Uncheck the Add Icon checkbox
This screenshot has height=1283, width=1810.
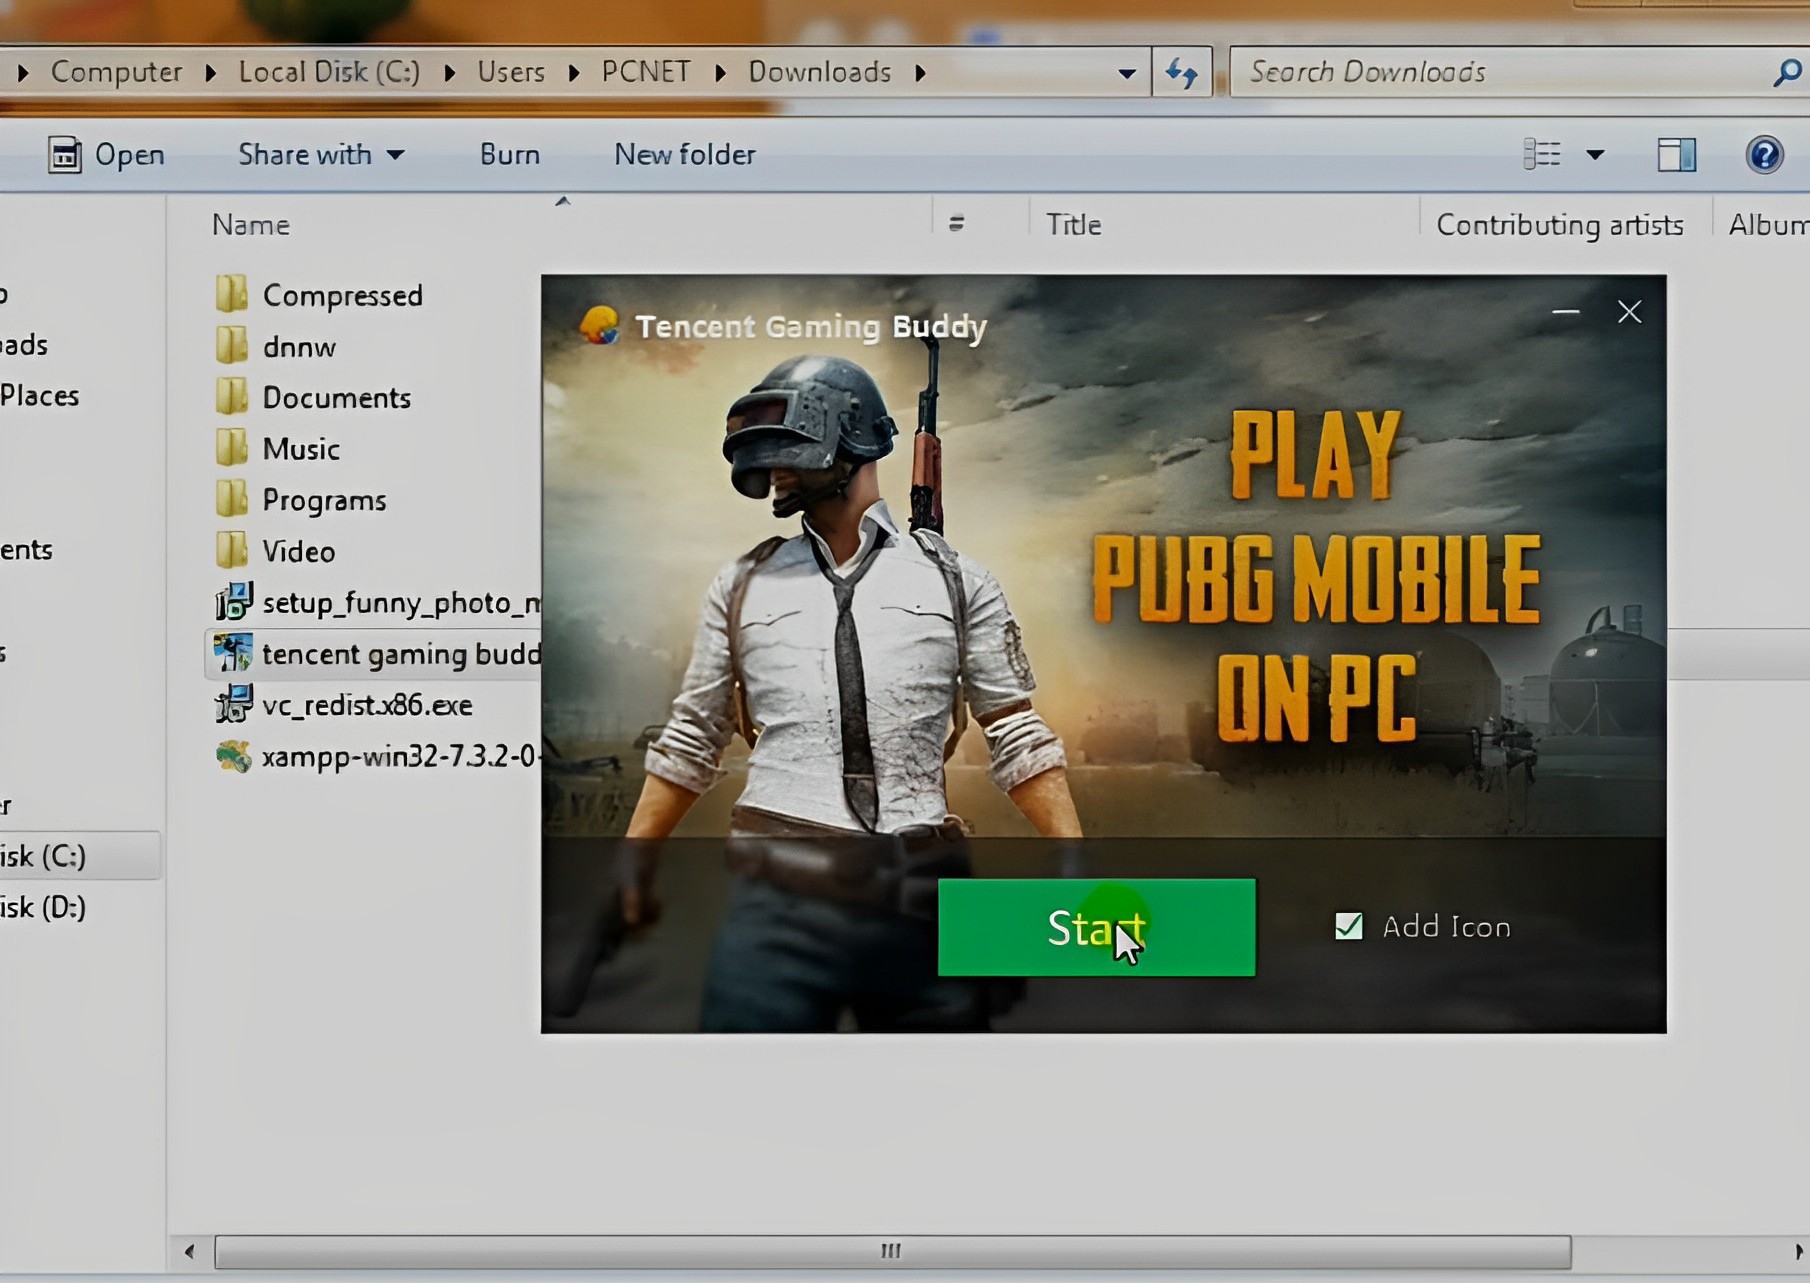(1348, 926)
